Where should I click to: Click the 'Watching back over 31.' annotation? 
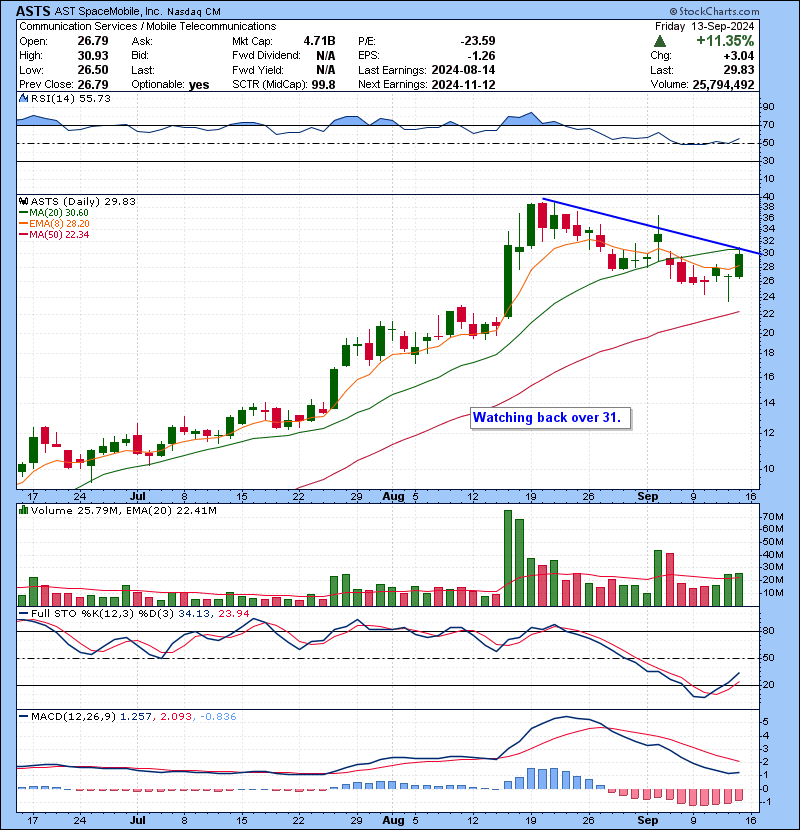551,417
